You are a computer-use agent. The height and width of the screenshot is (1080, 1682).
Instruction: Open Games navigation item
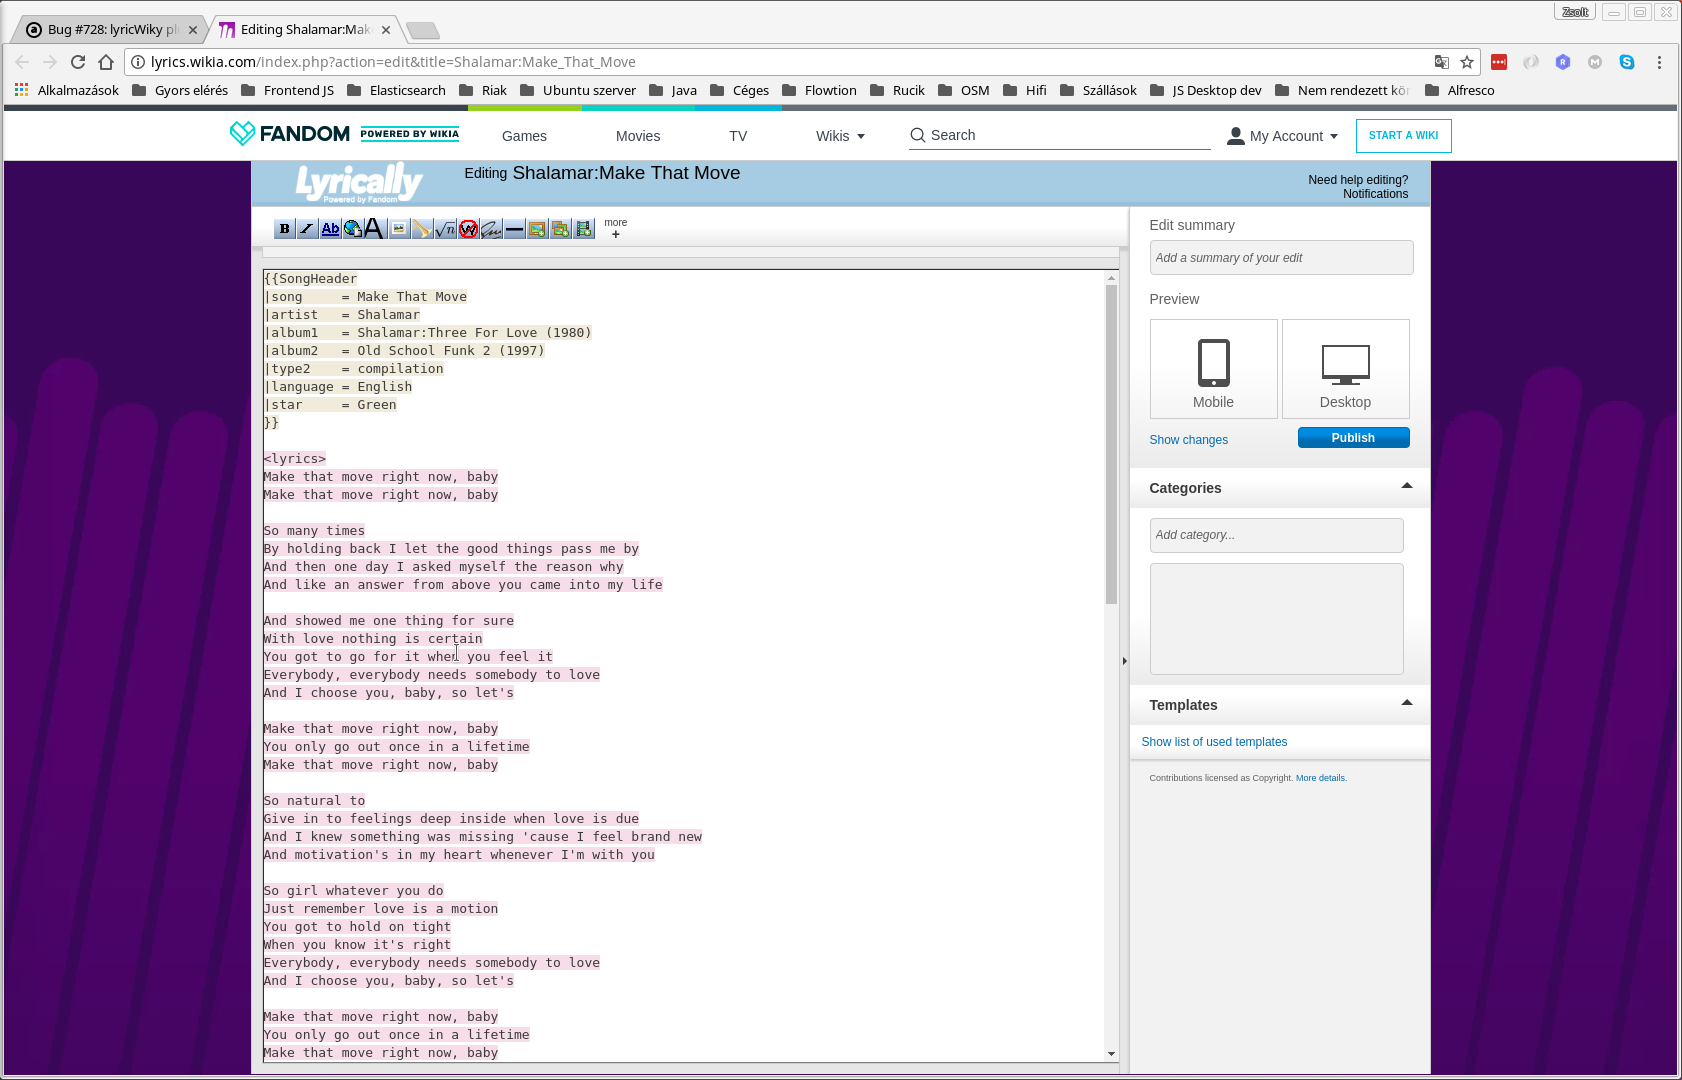click(x=524, y=136)
